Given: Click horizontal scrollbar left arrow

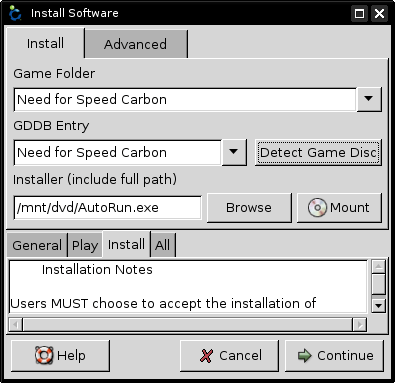Looking at the screenshot, I should point(15,325).
